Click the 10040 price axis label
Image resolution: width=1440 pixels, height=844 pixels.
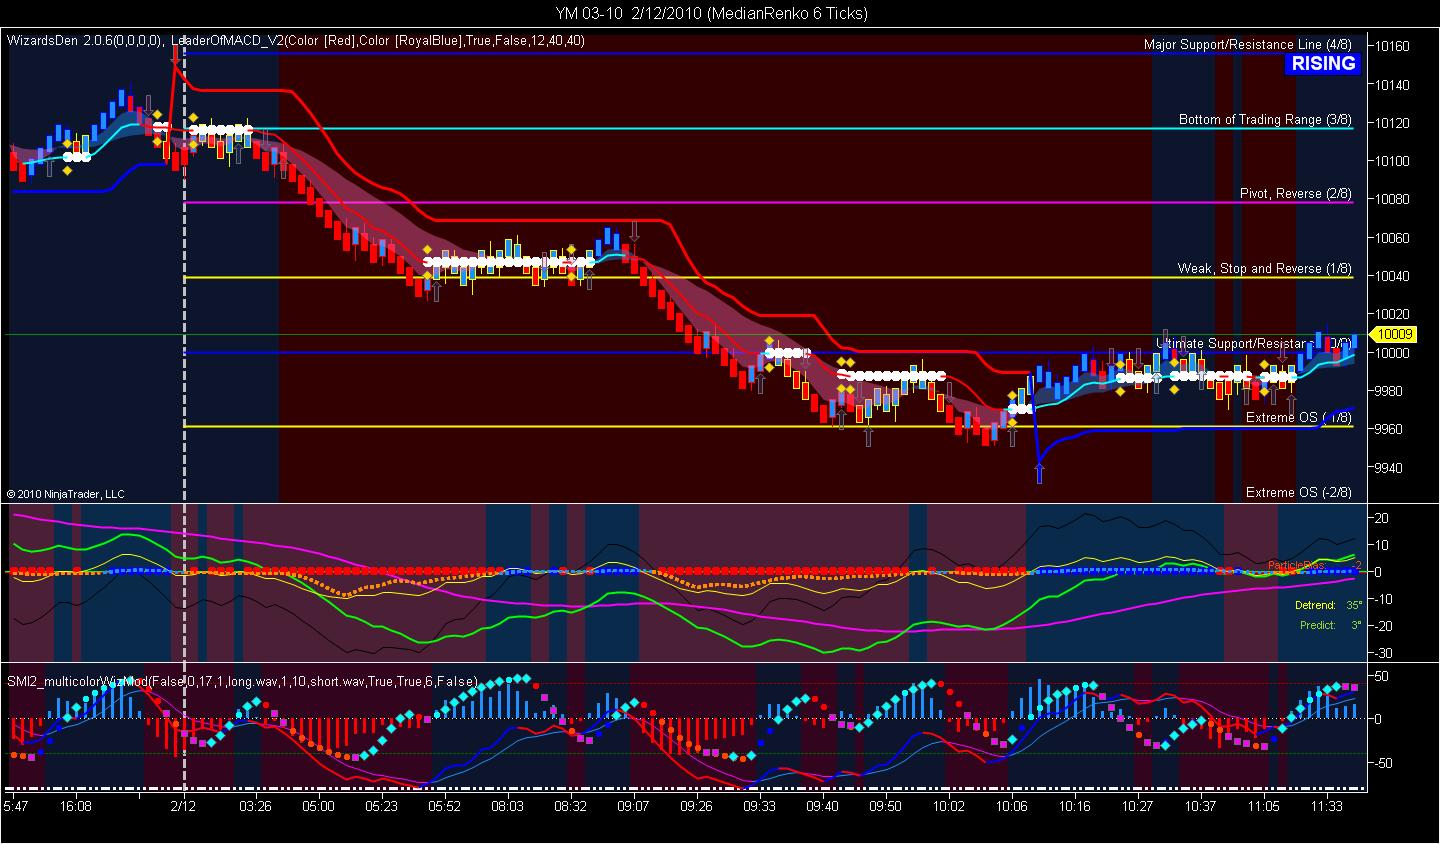pos(1392,277)
